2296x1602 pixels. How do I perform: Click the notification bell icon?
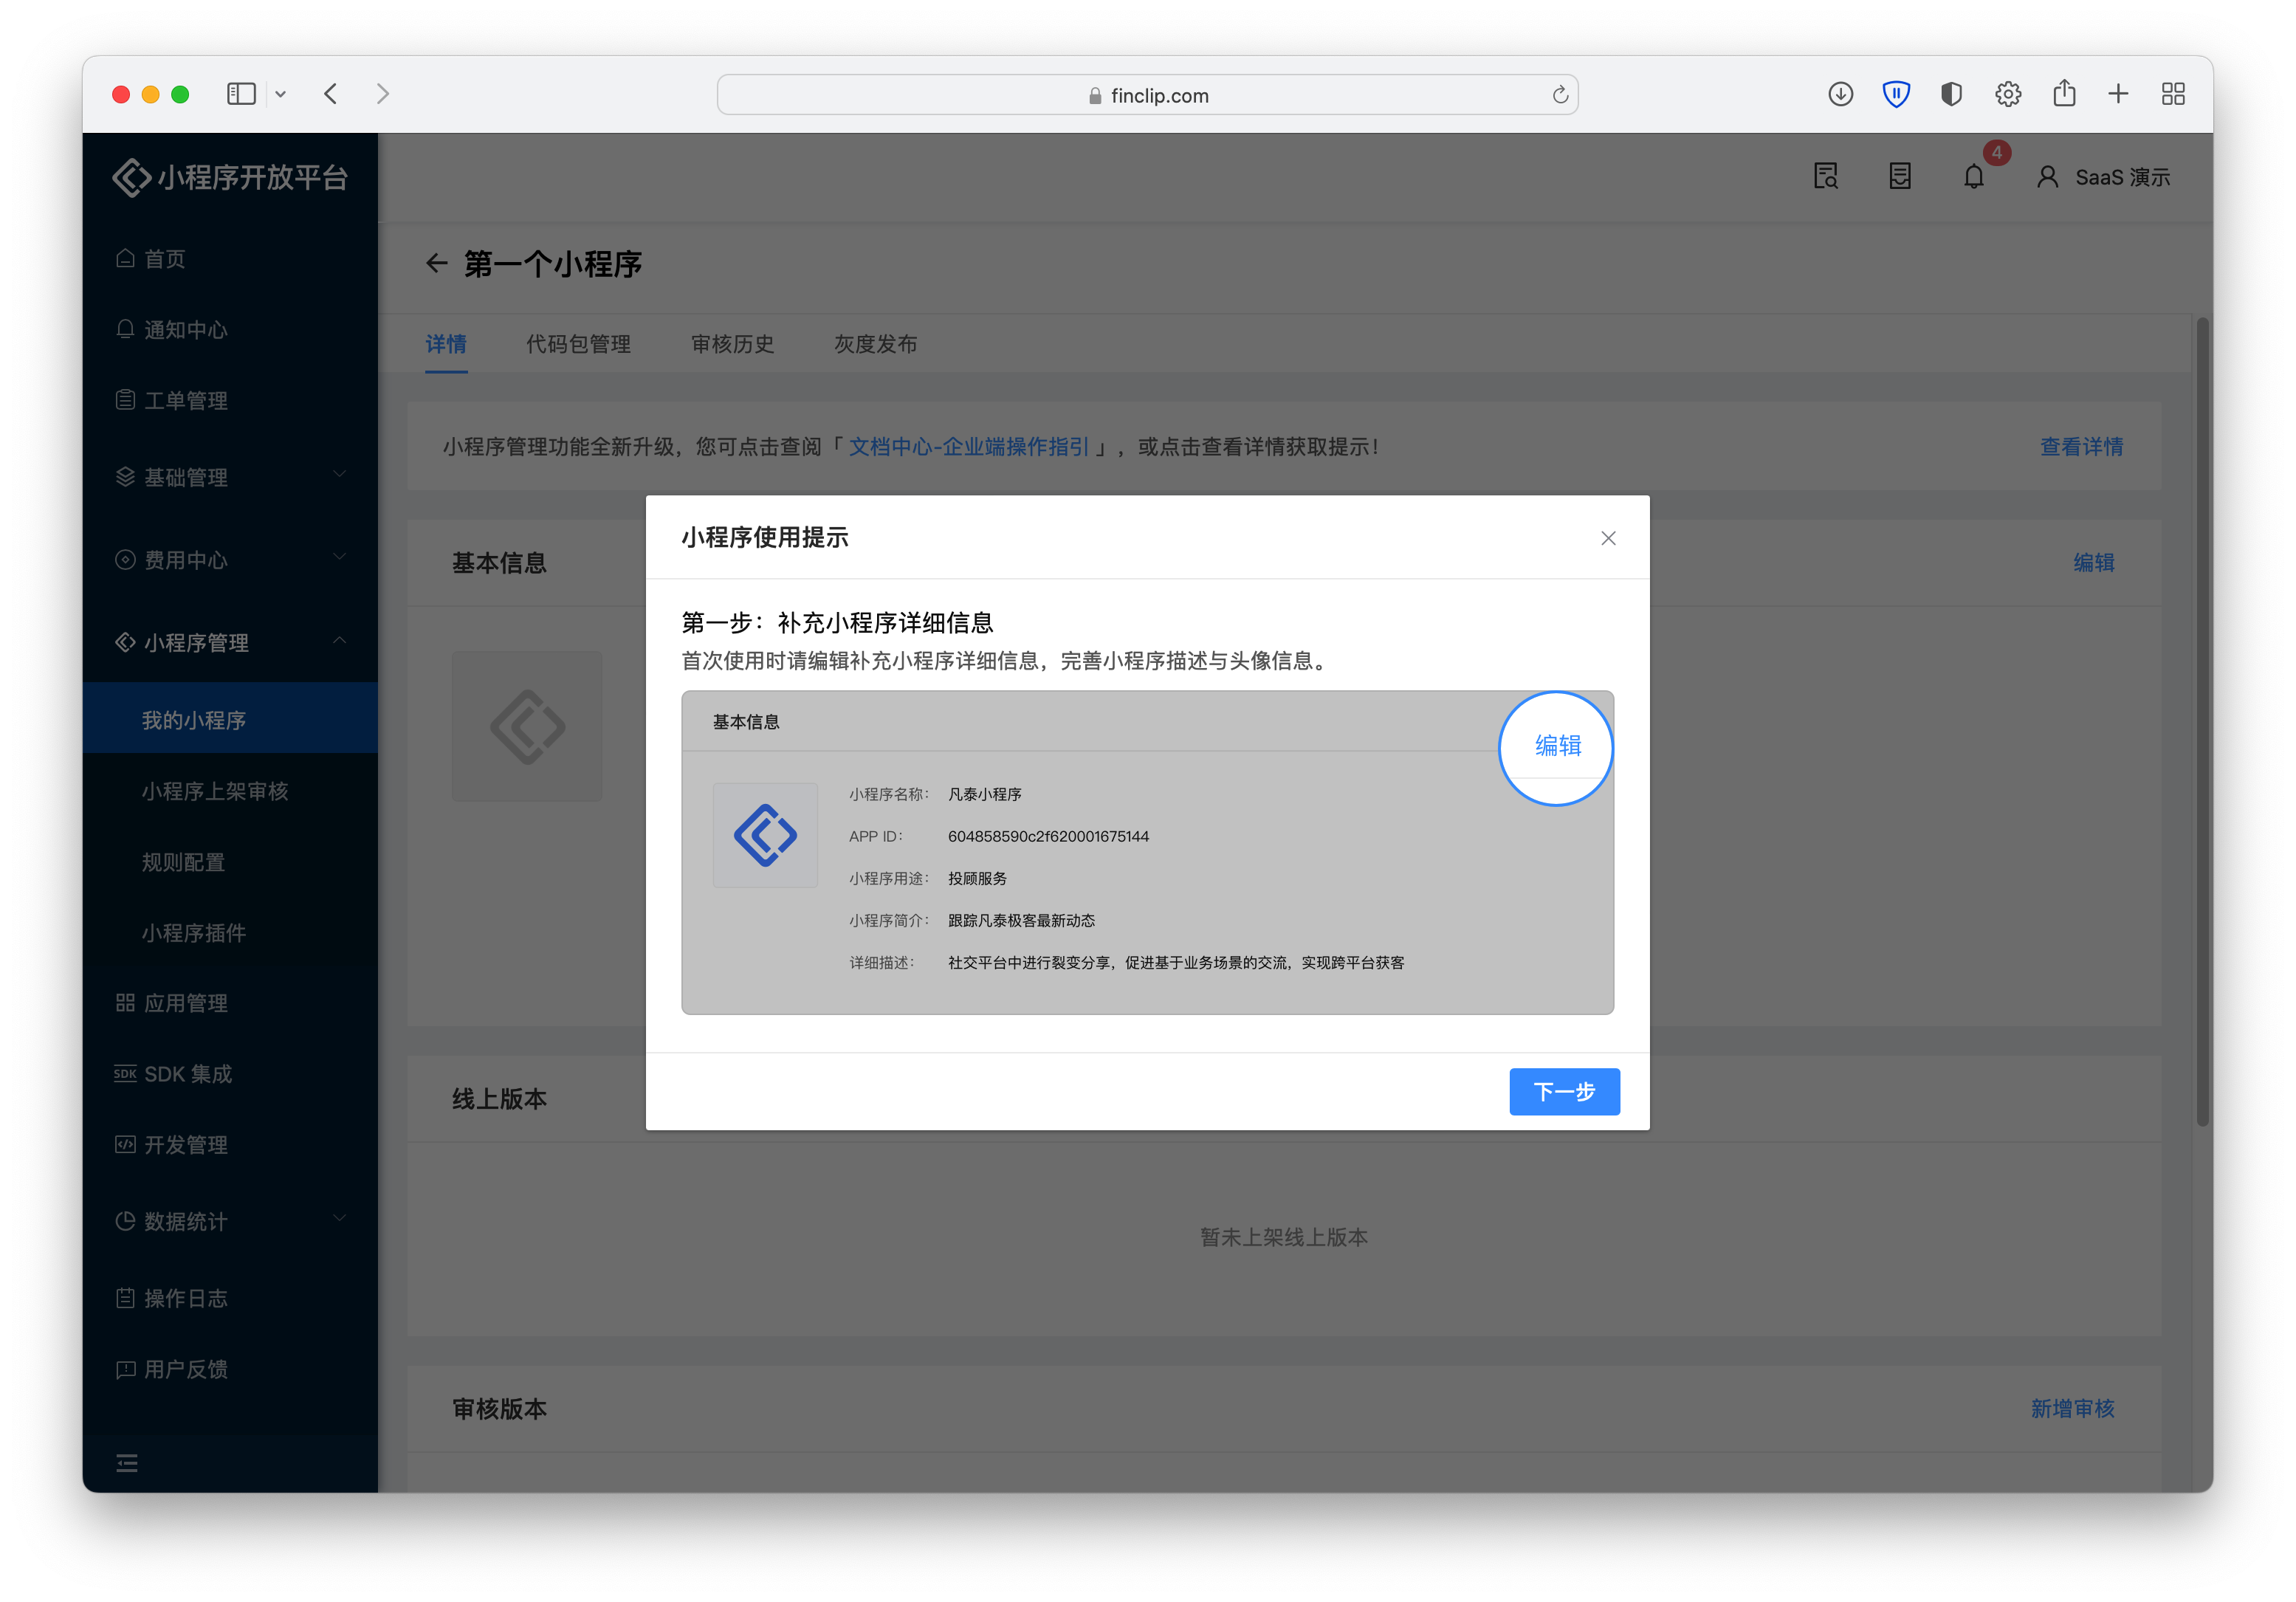tap(1973, 177)
